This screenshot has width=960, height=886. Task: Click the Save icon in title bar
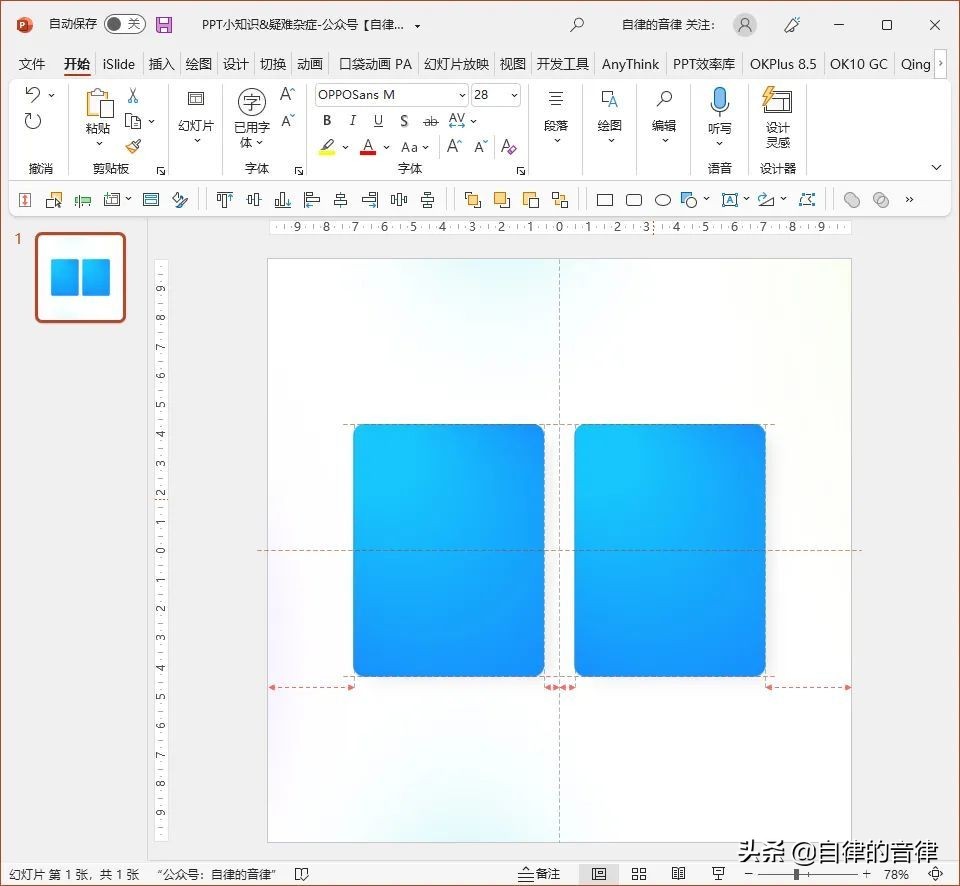point(164,25)
